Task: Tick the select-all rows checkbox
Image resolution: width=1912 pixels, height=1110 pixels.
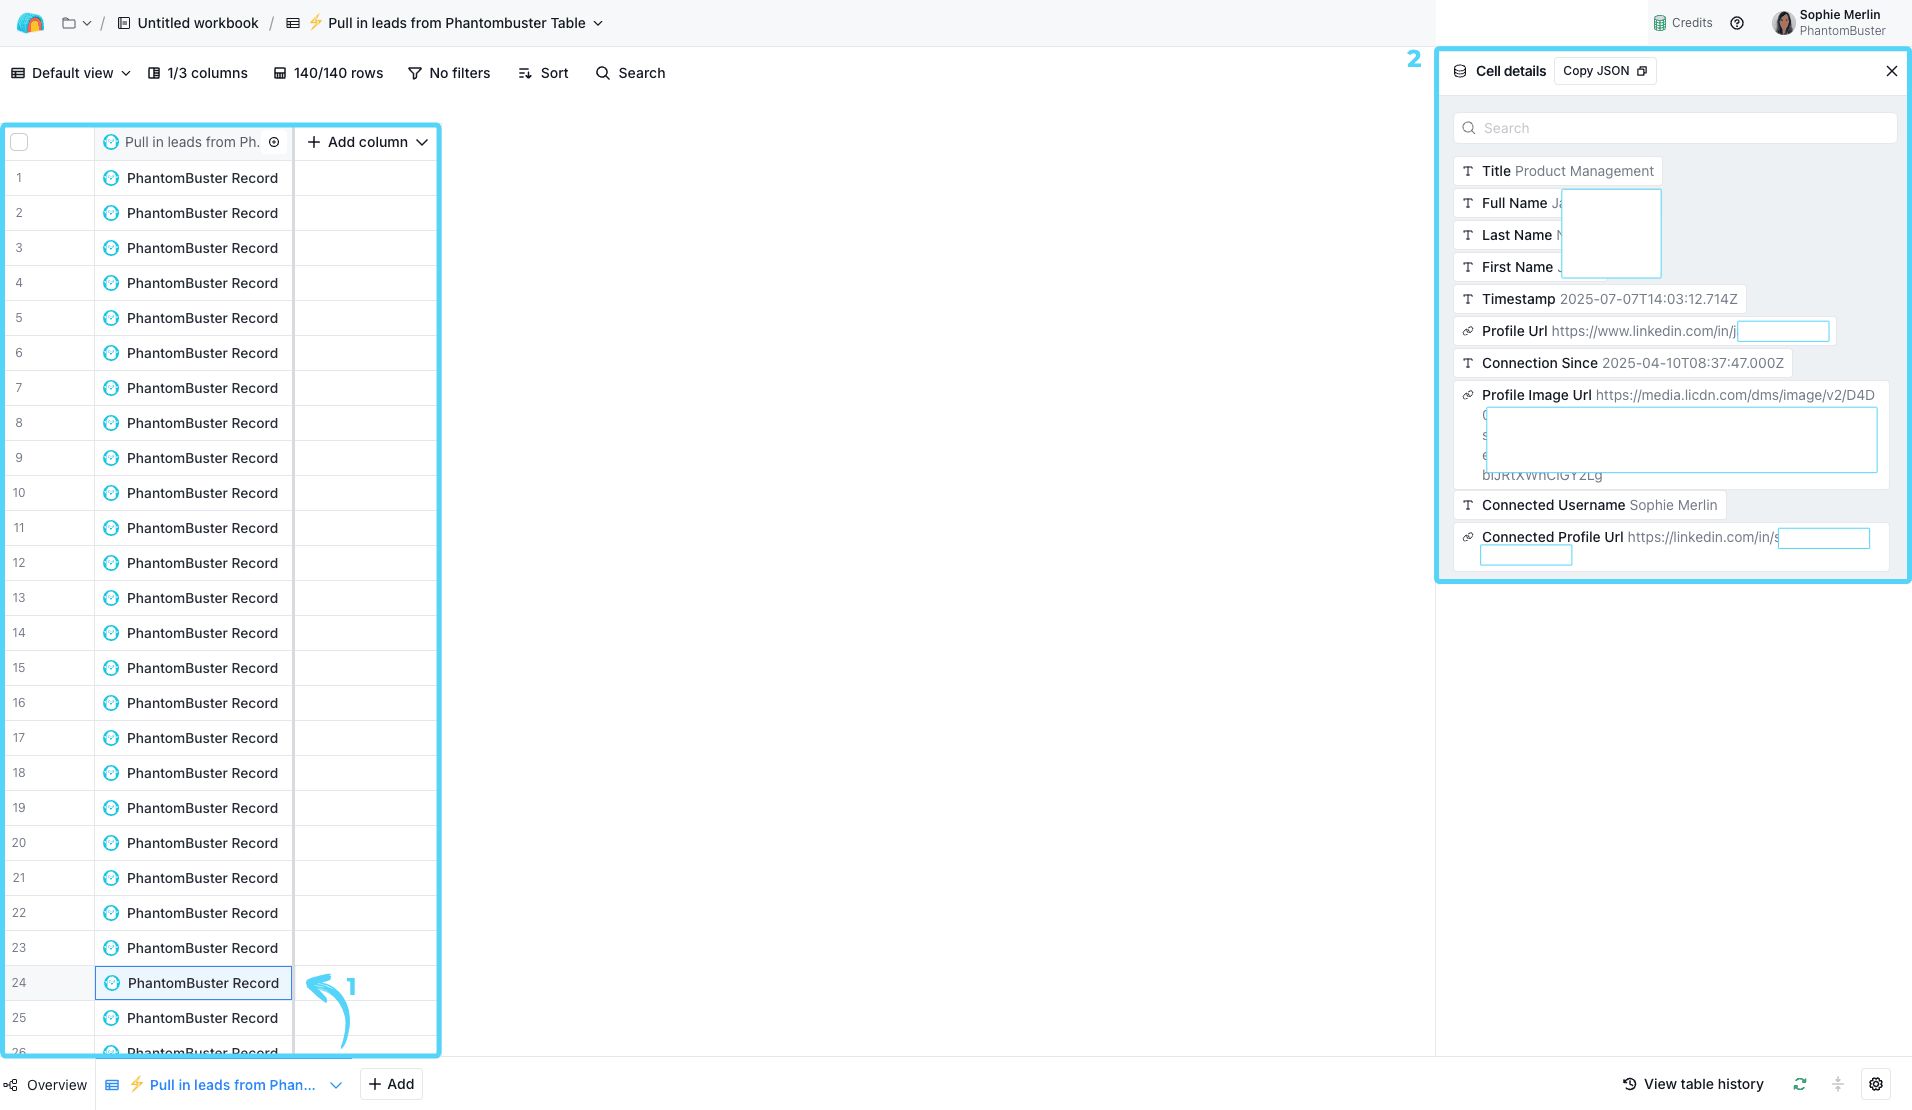Action: [x=19, y=142]
